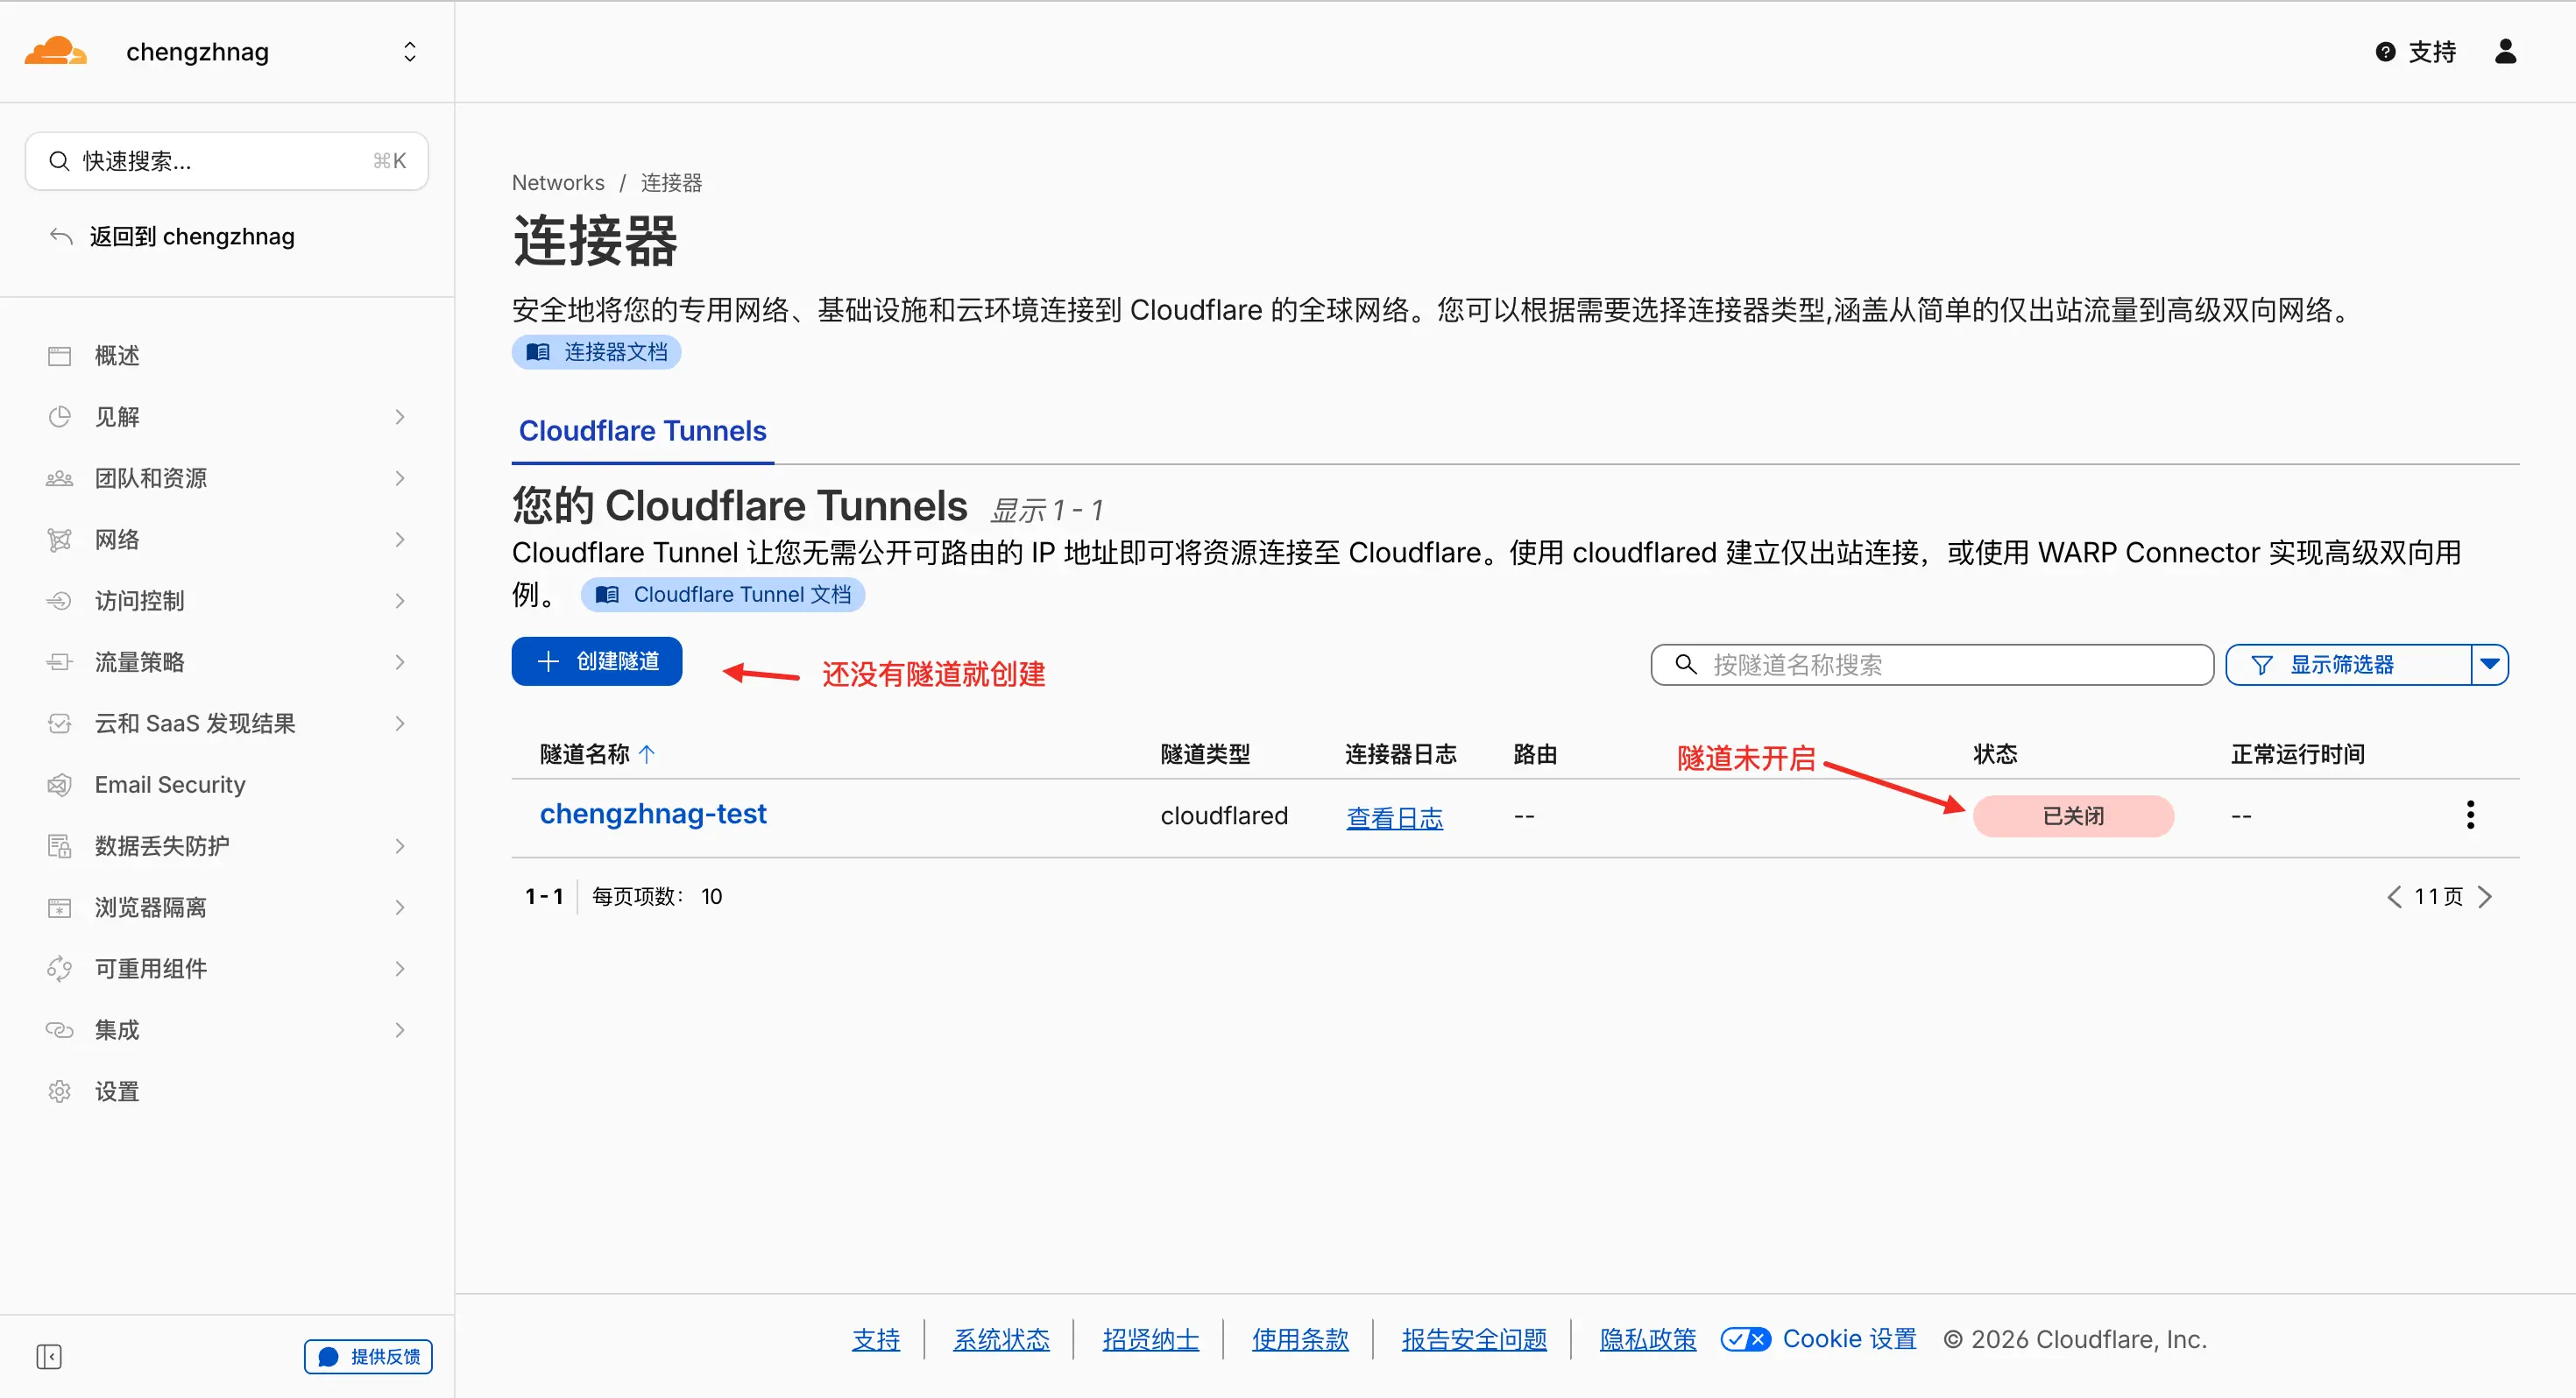Screen dimensions: 2576x1398
Task: Toggle the Cookie 设置 switch in footer
Action: [x=1745, y=1339]
